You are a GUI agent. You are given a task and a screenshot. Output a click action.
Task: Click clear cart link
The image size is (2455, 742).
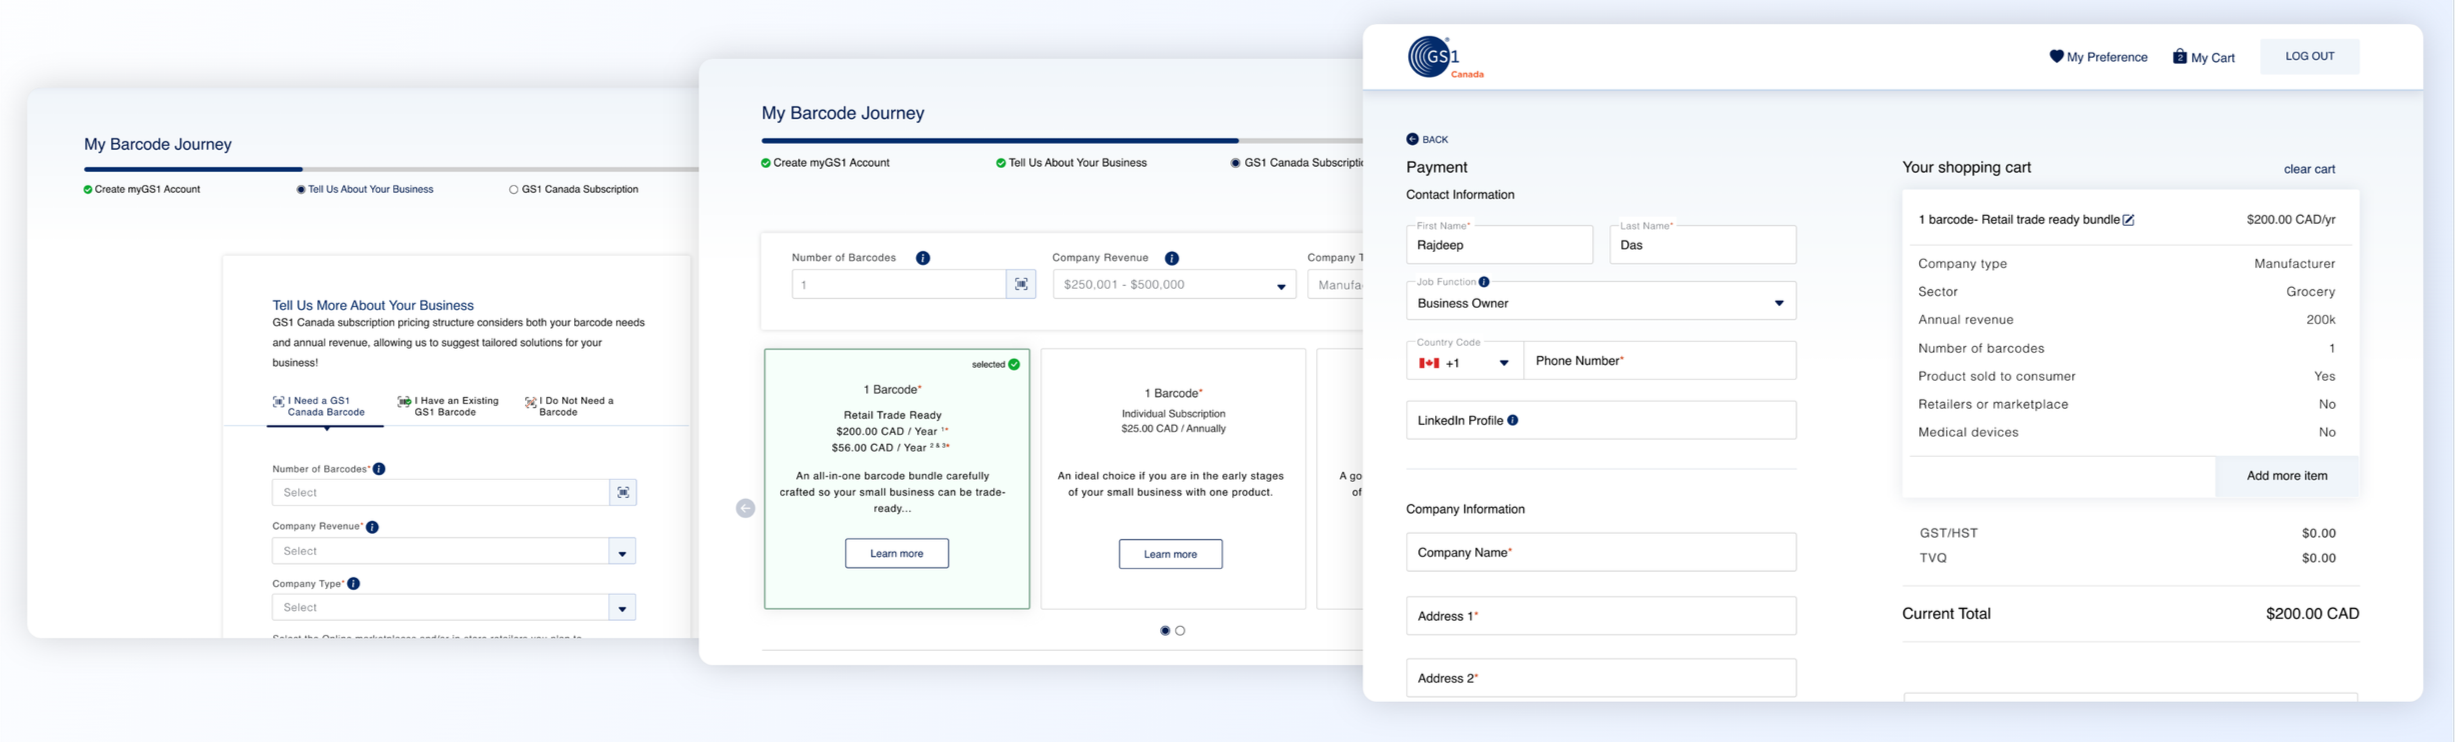click(2309, 169)
